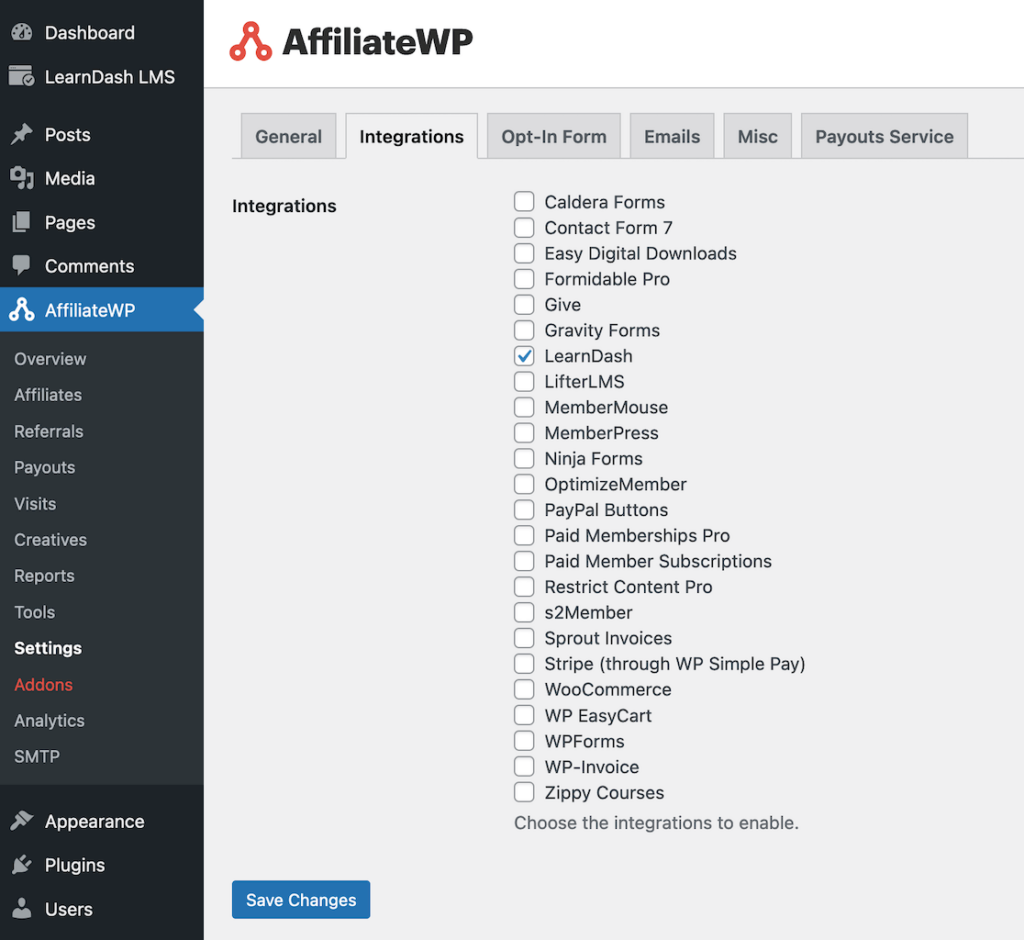Viewport: 1024px width, 940px height.
Task: Click the Appearance paintbrush icon
Action: coord(22,820)
